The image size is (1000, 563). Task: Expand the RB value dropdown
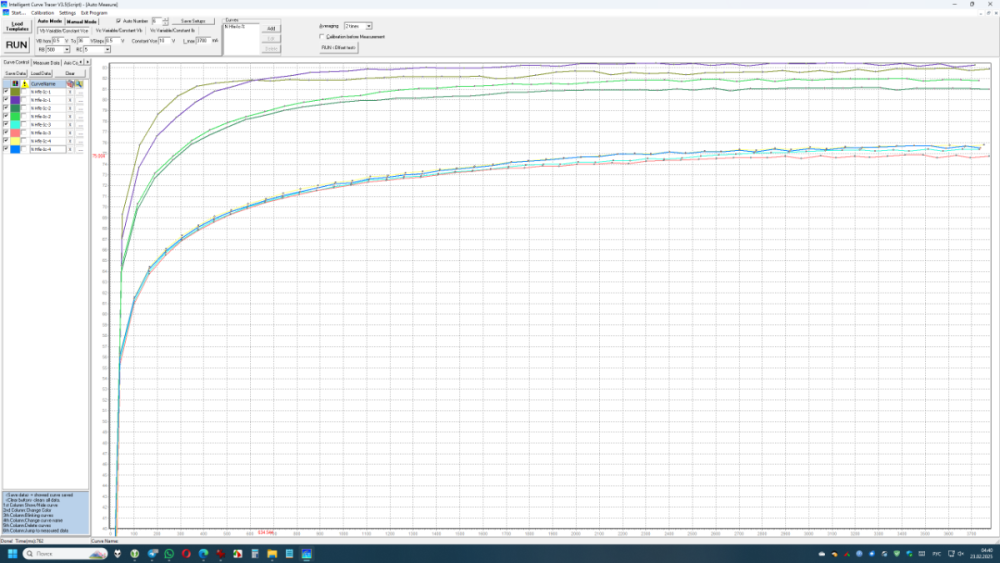click(66, 49)
